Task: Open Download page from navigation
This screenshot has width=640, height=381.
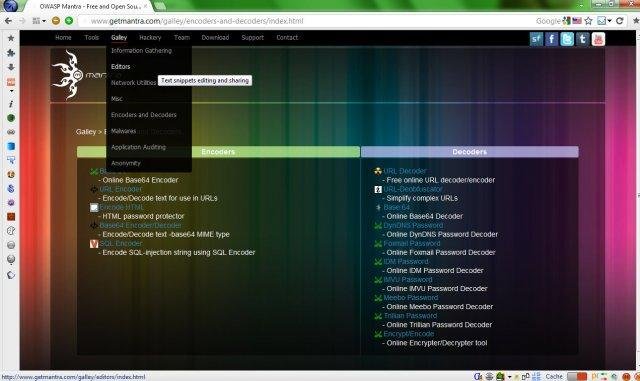Action: click(215, 38)
